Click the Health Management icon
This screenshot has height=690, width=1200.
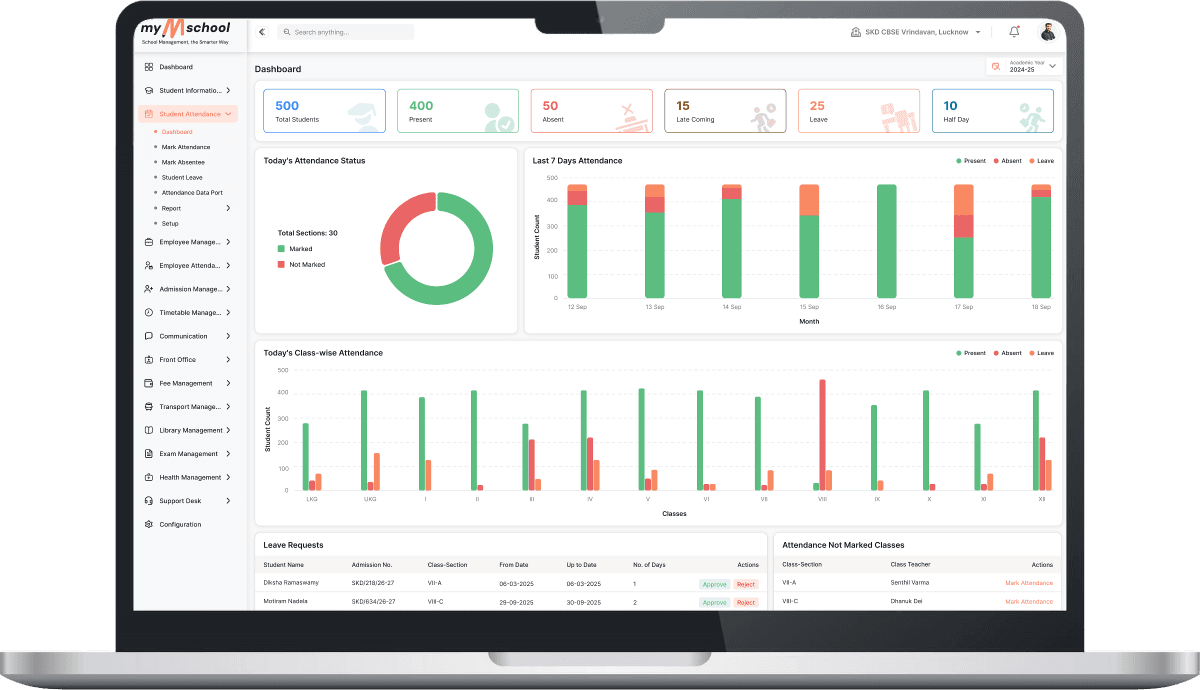(x=149, y=477)
